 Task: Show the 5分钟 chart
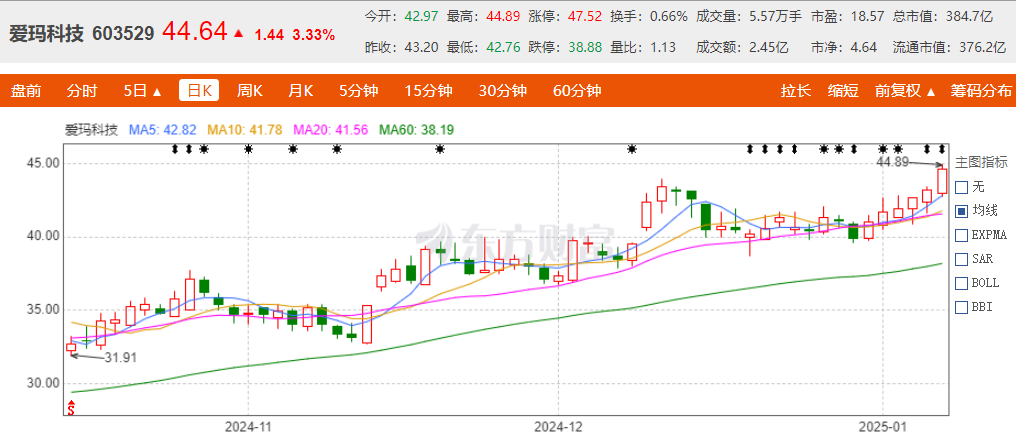point(359,91)
